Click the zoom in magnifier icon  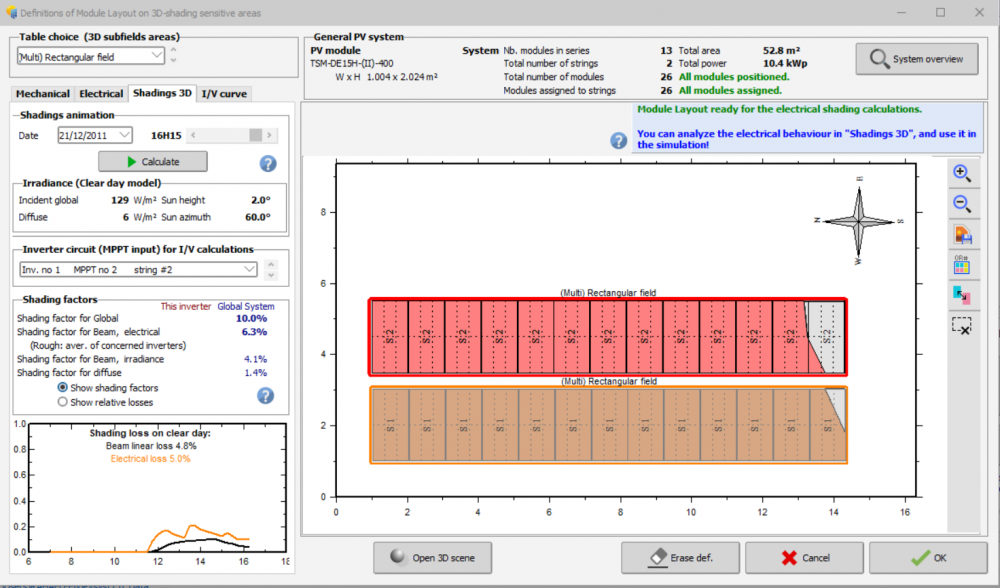pyautogui.click(x=962, y=173)
